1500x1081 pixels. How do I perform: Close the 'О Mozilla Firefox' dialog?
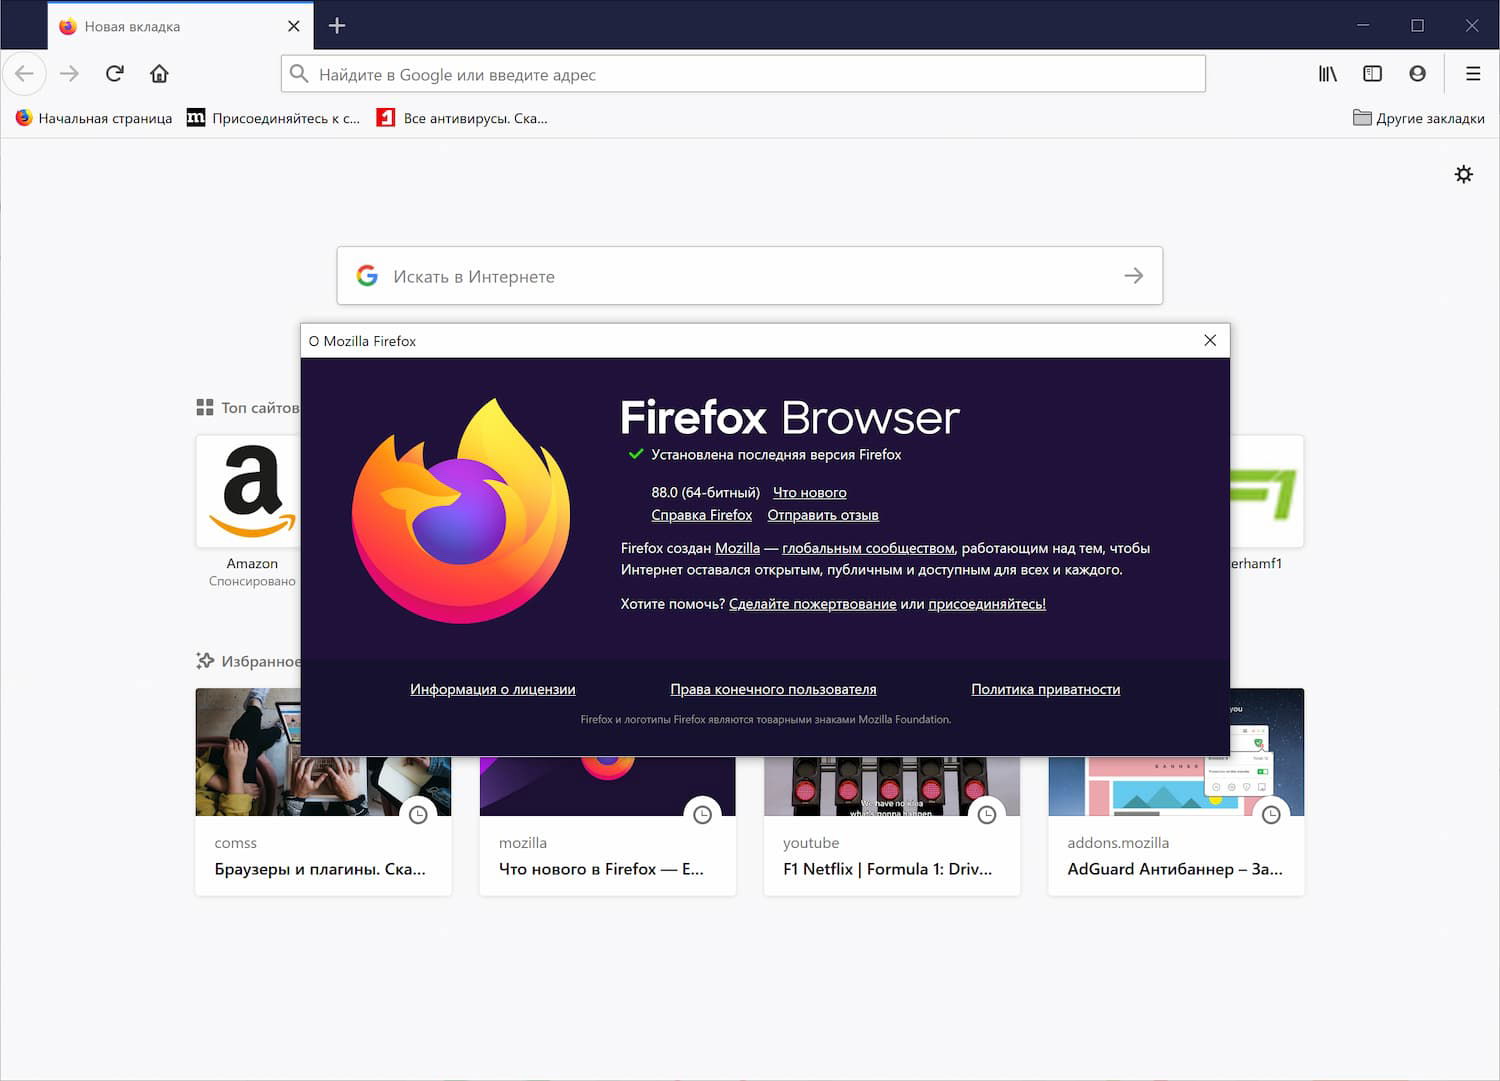point(1210,341)
